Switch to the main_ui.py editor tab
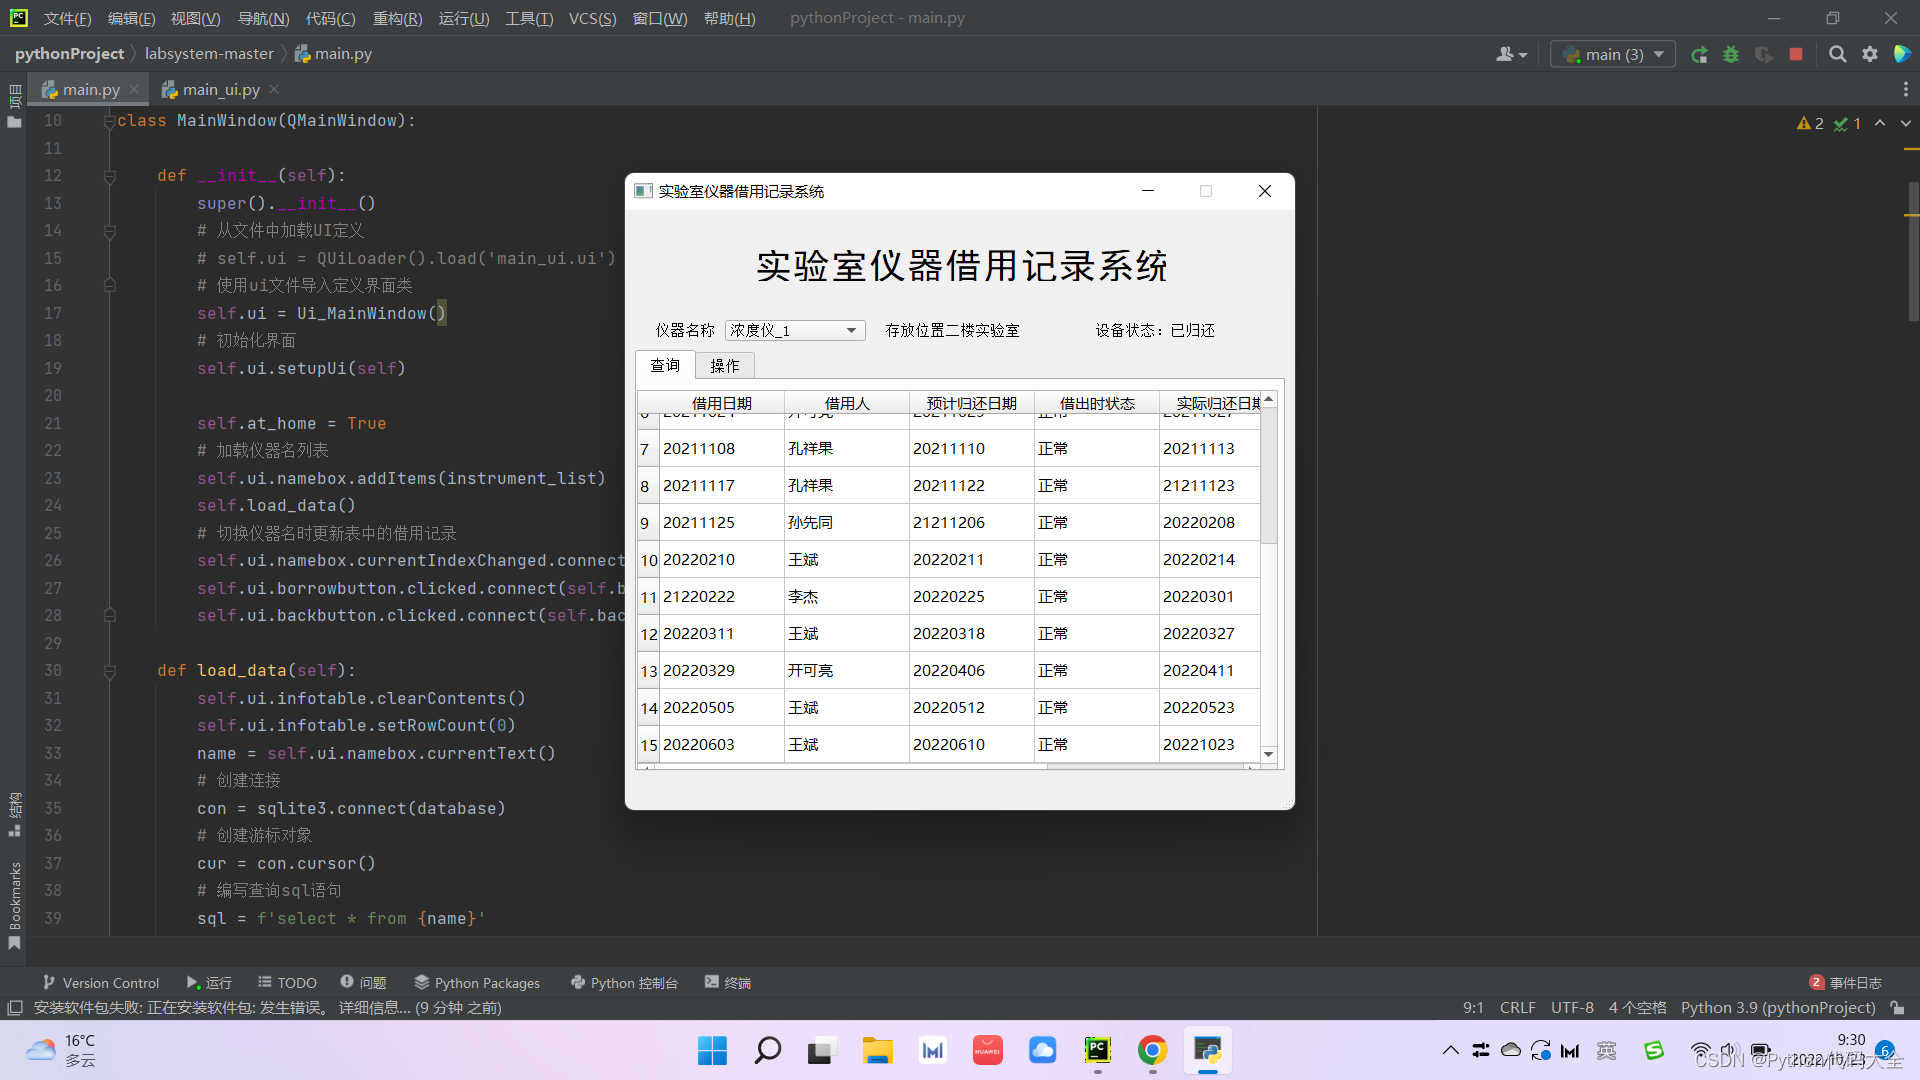The image size is (1920, 1080). 220,90
